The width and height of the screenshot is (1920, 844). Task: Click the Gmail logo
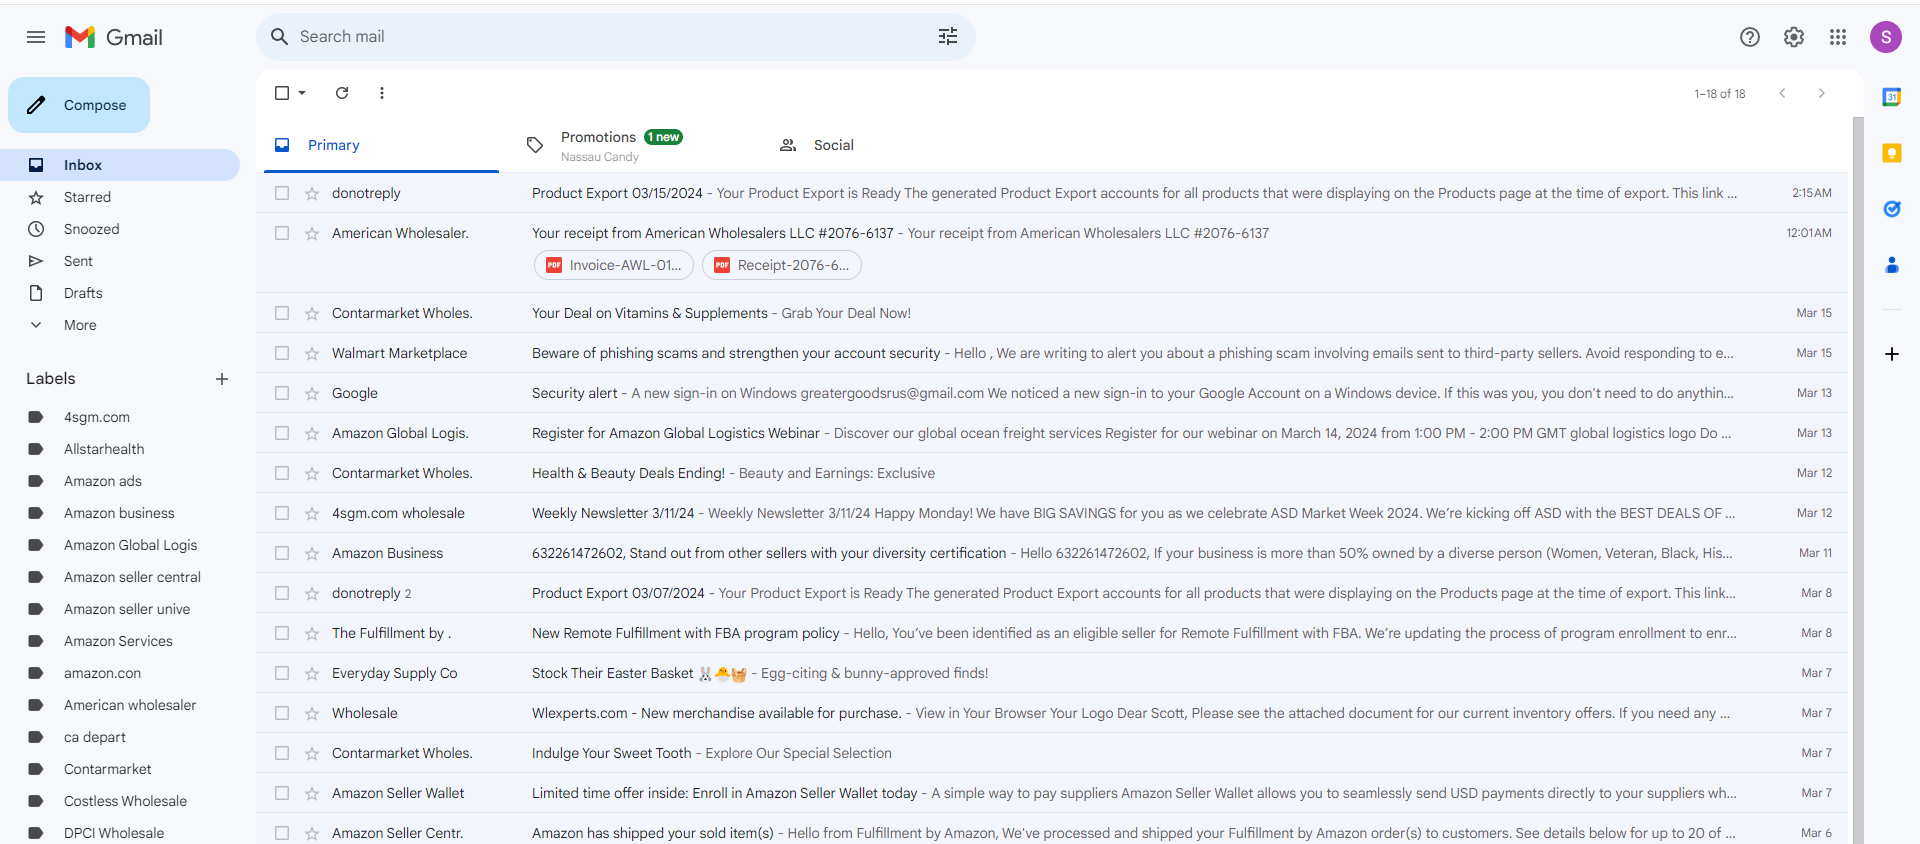pyautogui.click(x=114, y=37)
